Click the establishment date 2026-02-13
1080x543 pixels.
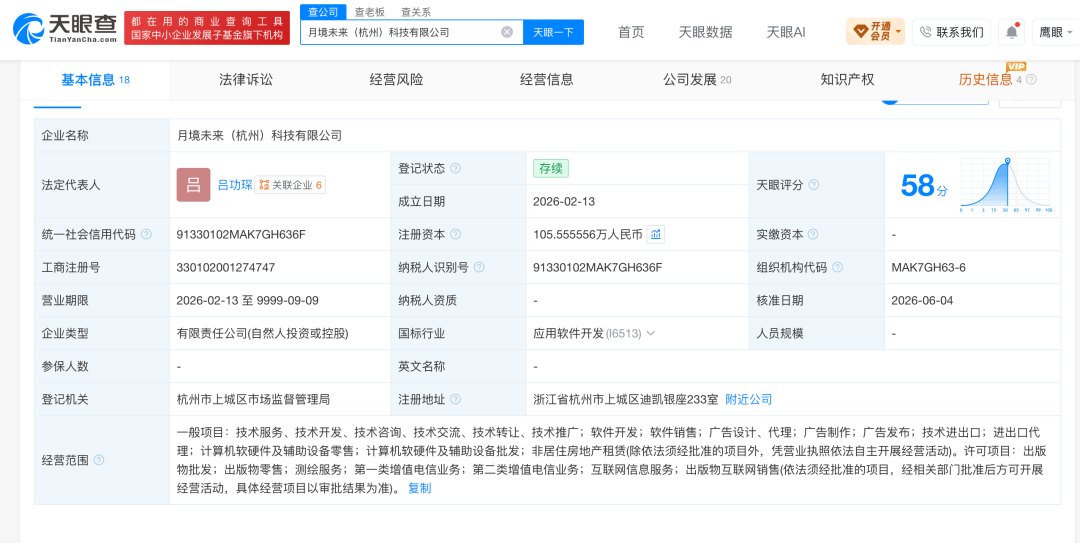564,201
